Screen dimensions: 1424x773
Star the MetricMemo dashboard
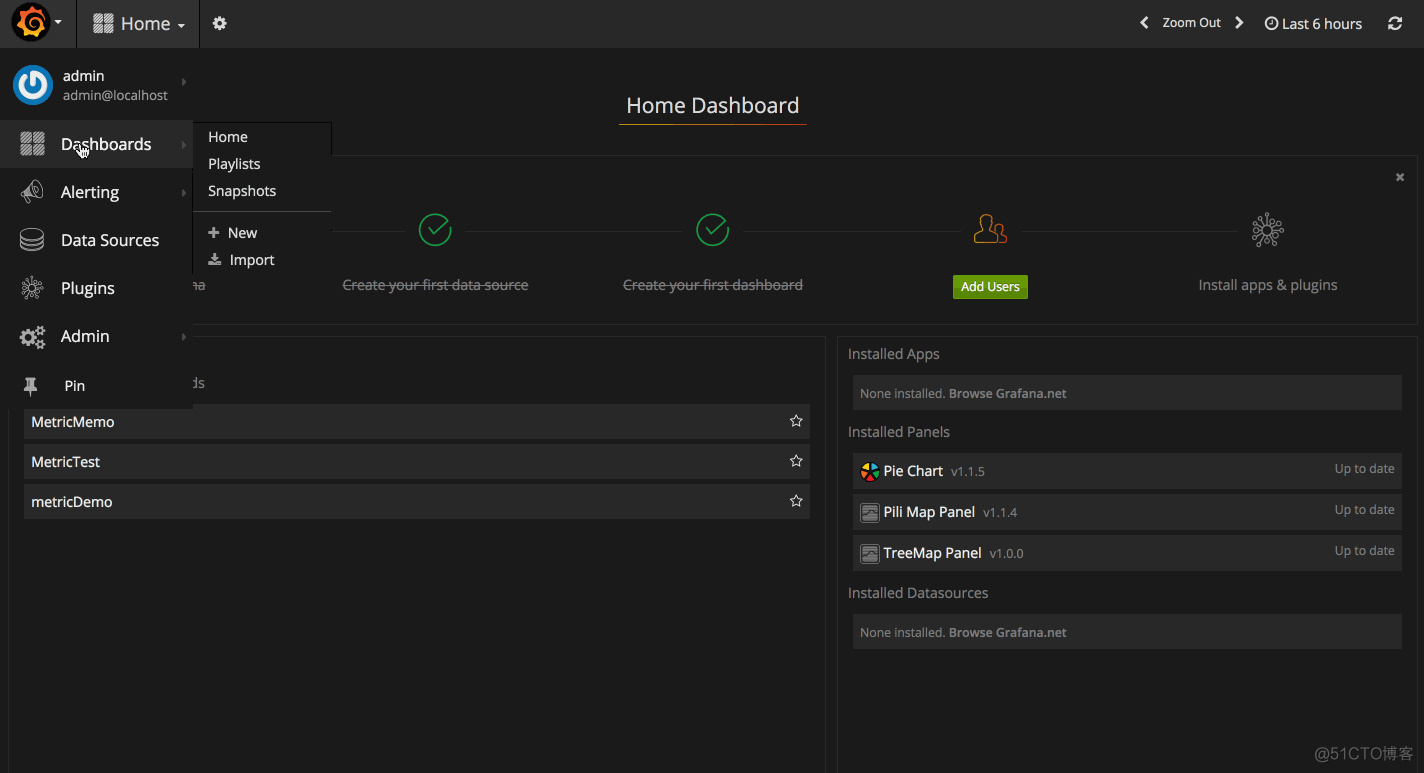pyautogui.click(x=796, y=421)
